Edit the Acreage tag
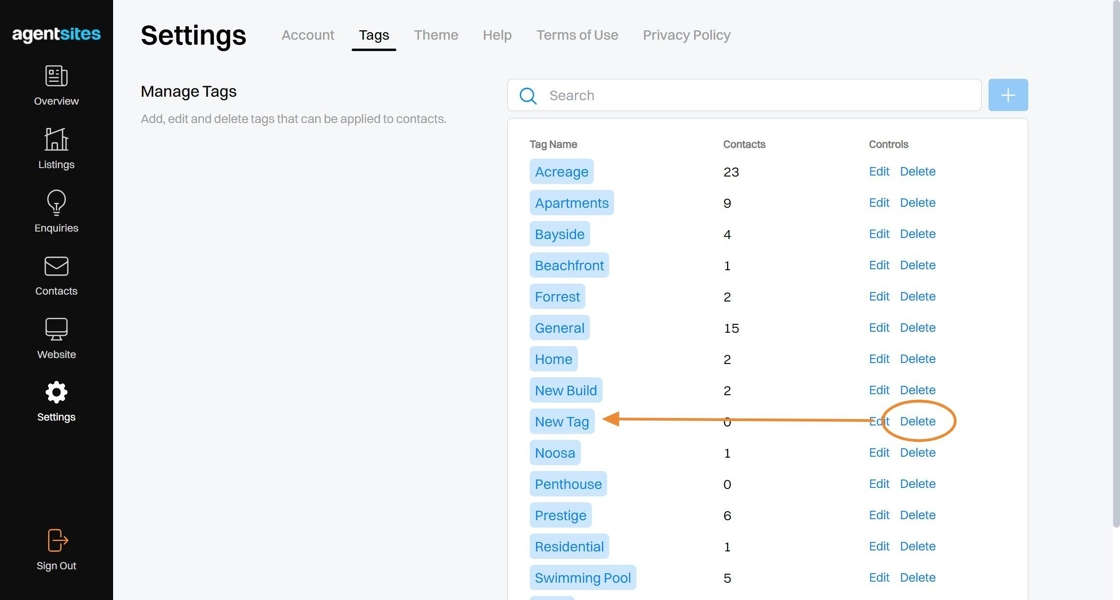Image resolution: width=1120 pixels, height=600 pixels. coord(879,172)
